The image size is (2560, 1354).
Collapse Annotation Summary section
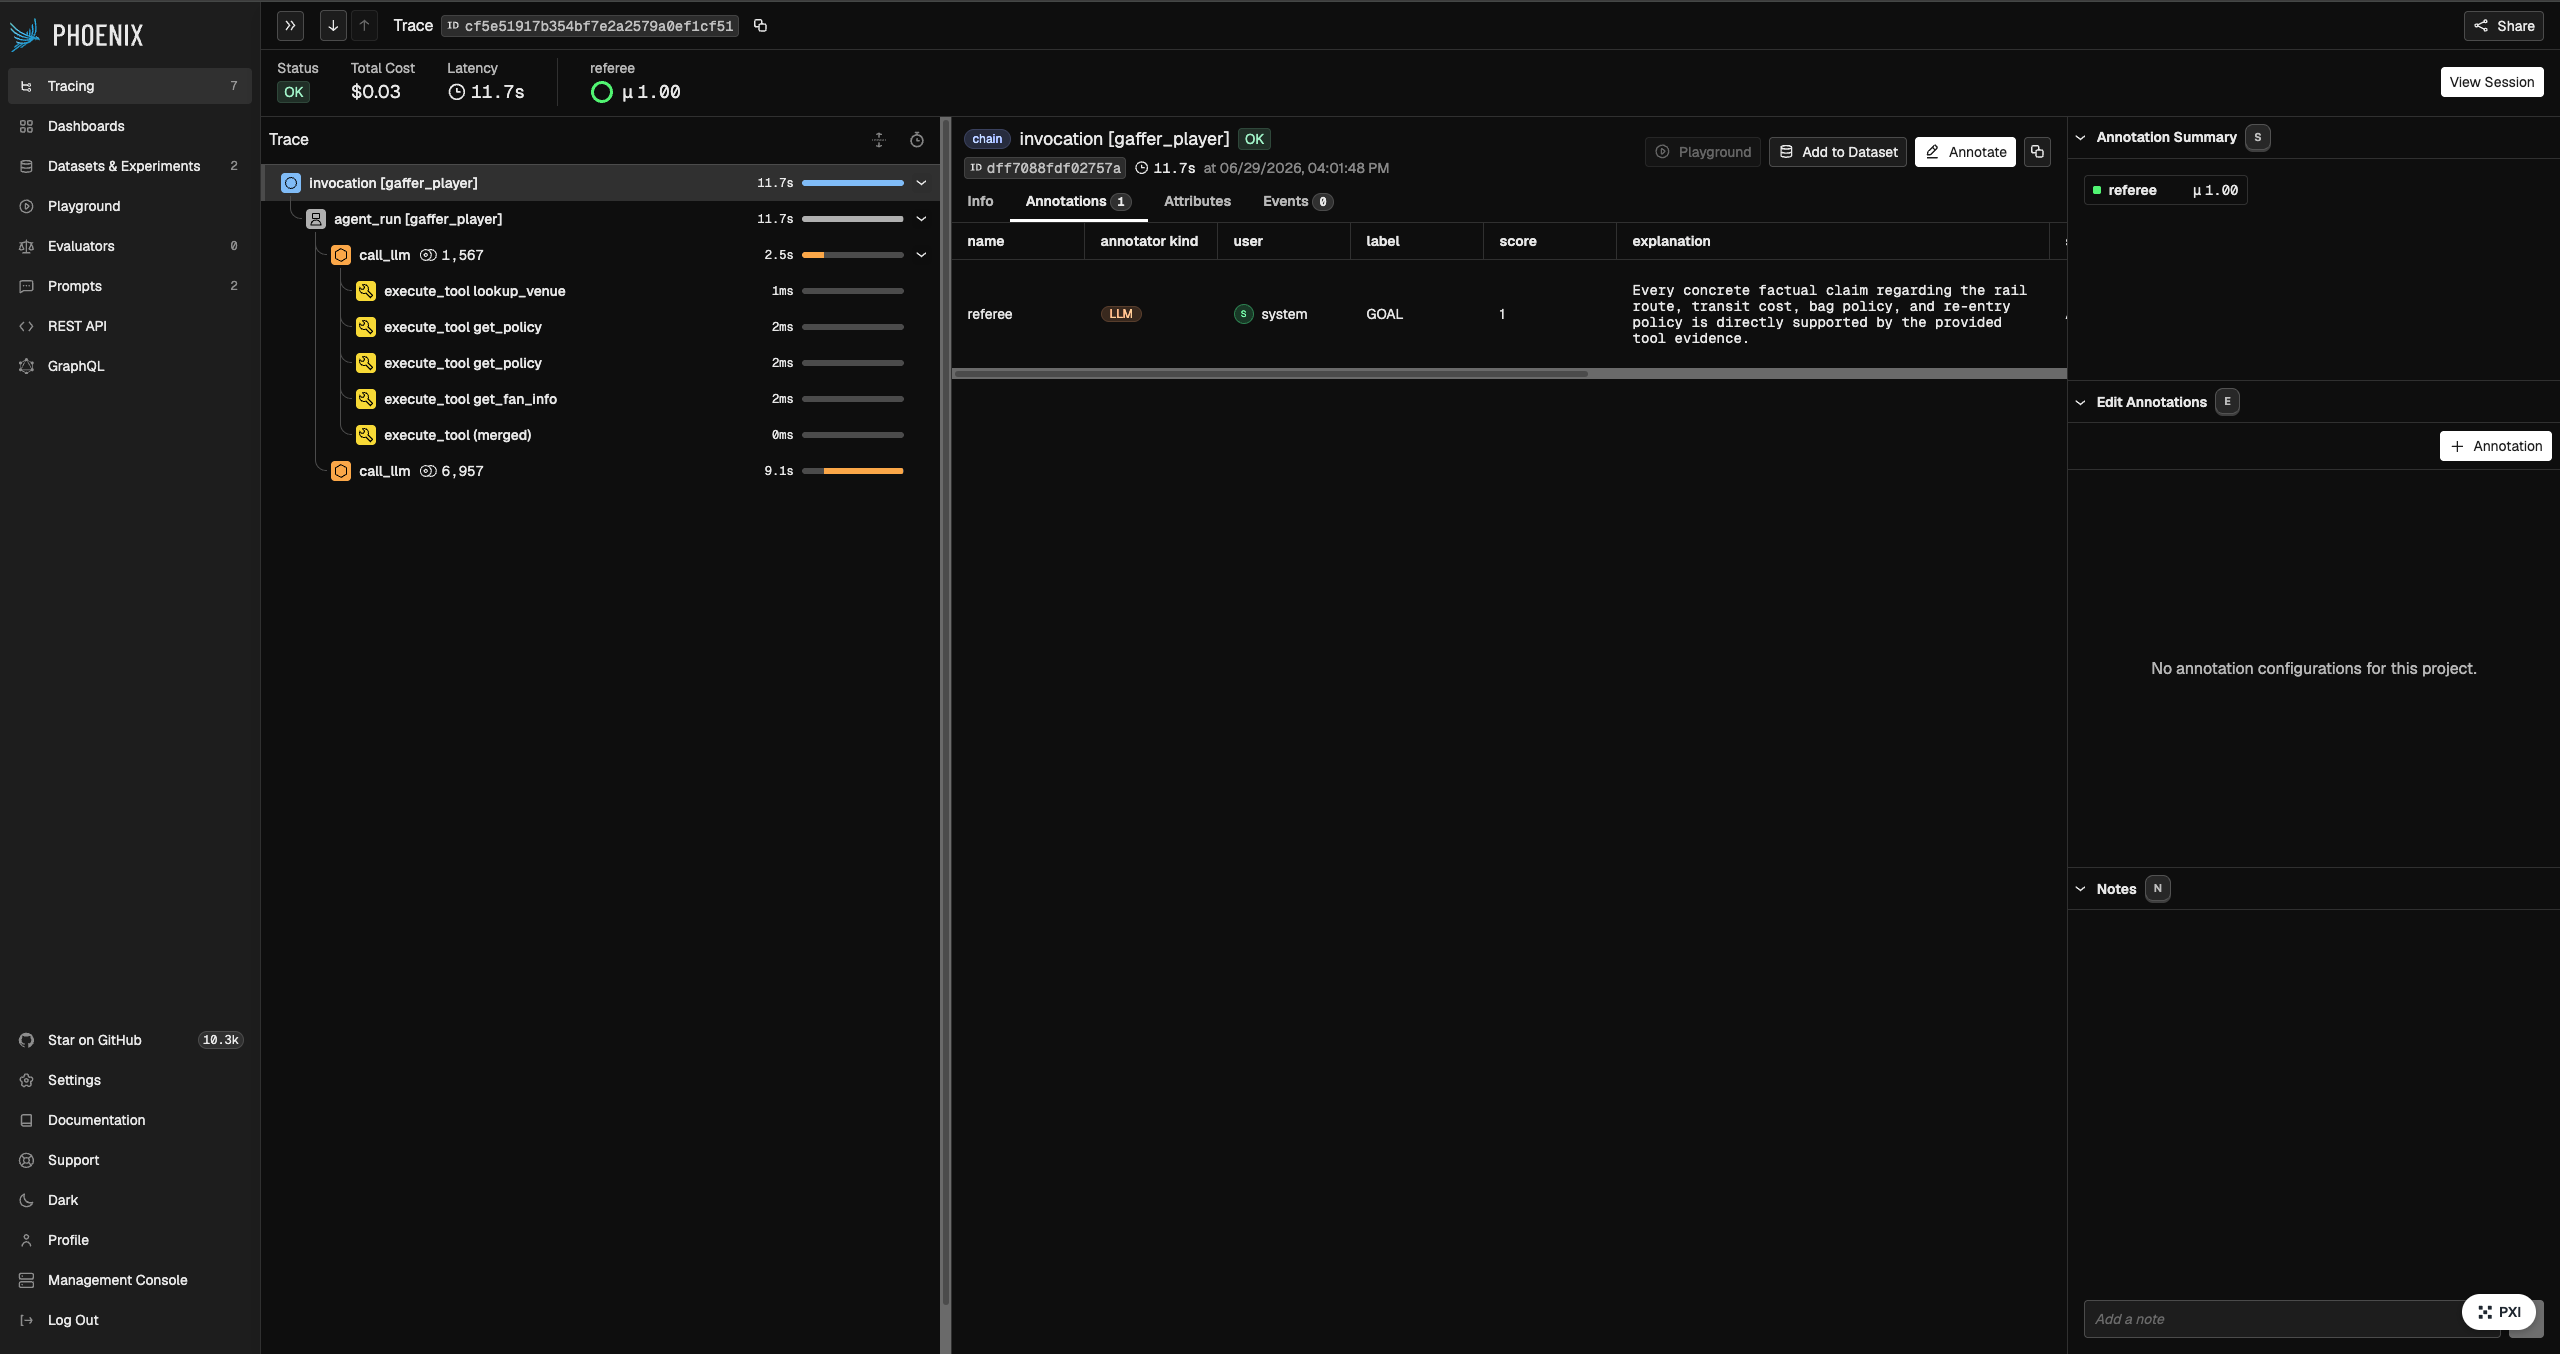tap(2081, 138)
